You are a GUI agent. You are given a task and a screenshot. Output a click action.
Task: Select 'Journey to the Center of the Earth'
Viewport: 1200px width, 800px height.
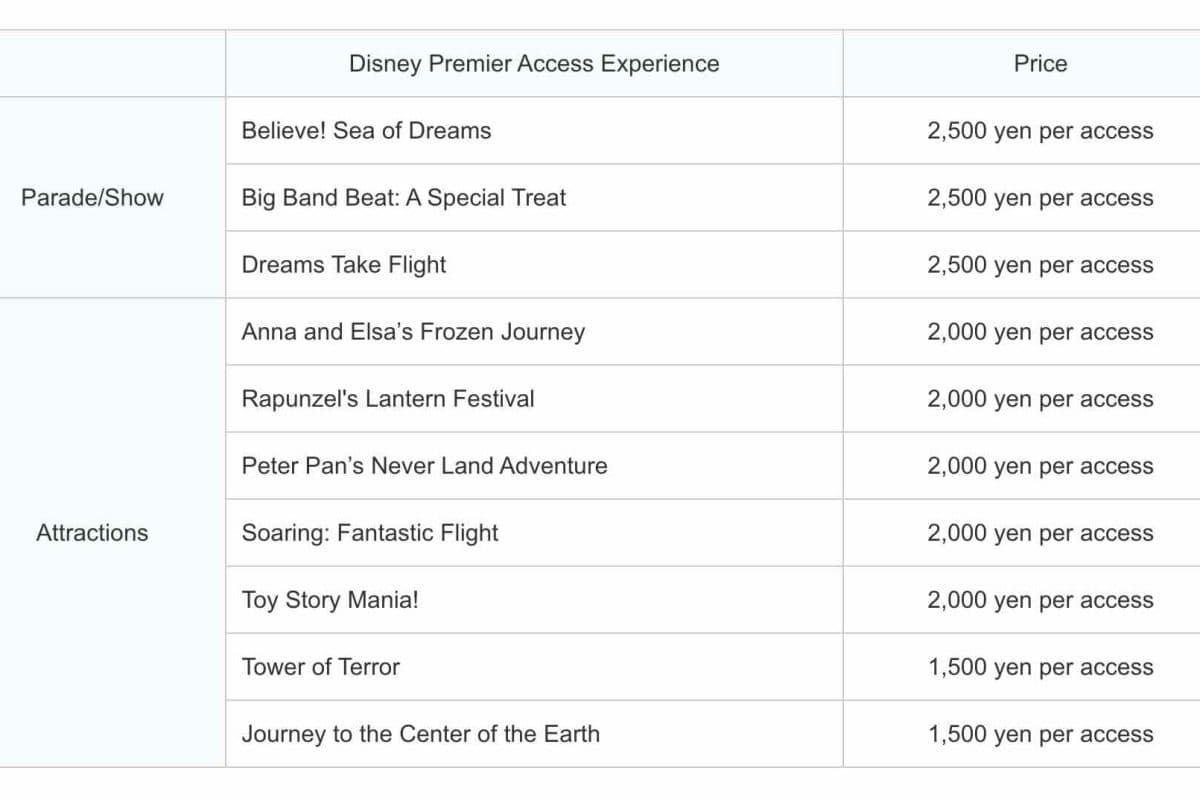pos(420,734)
